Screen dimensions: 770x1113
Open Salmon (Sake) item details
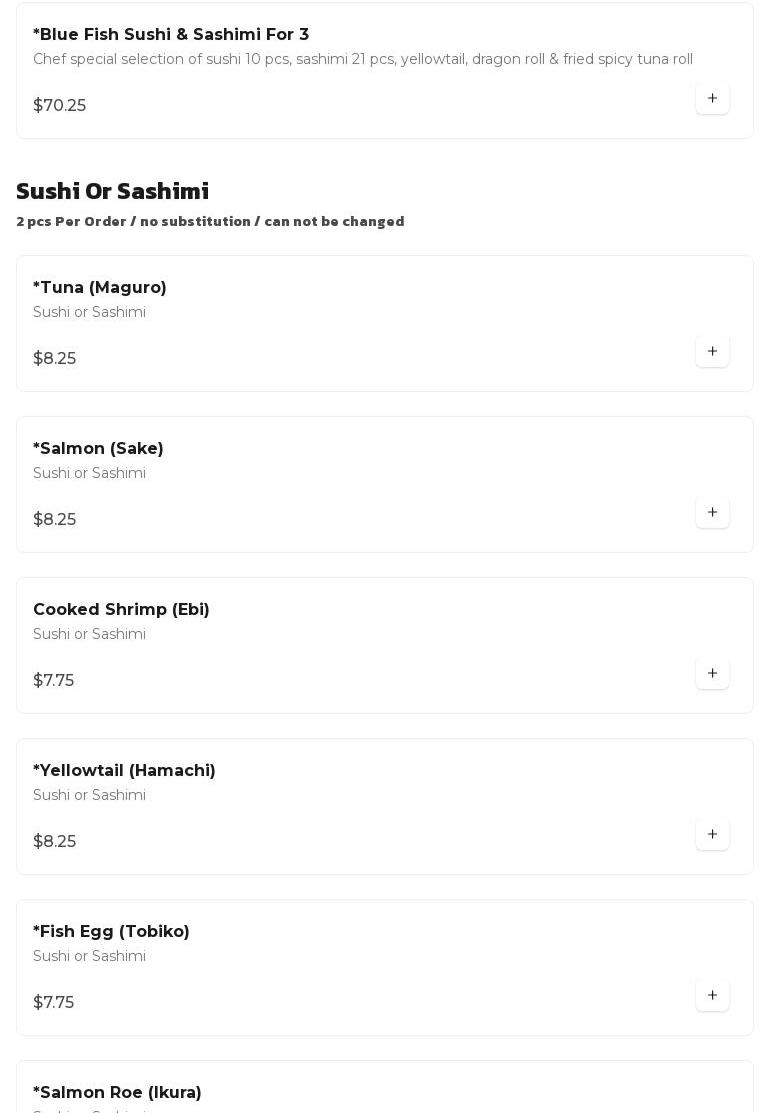coord(98,449)
